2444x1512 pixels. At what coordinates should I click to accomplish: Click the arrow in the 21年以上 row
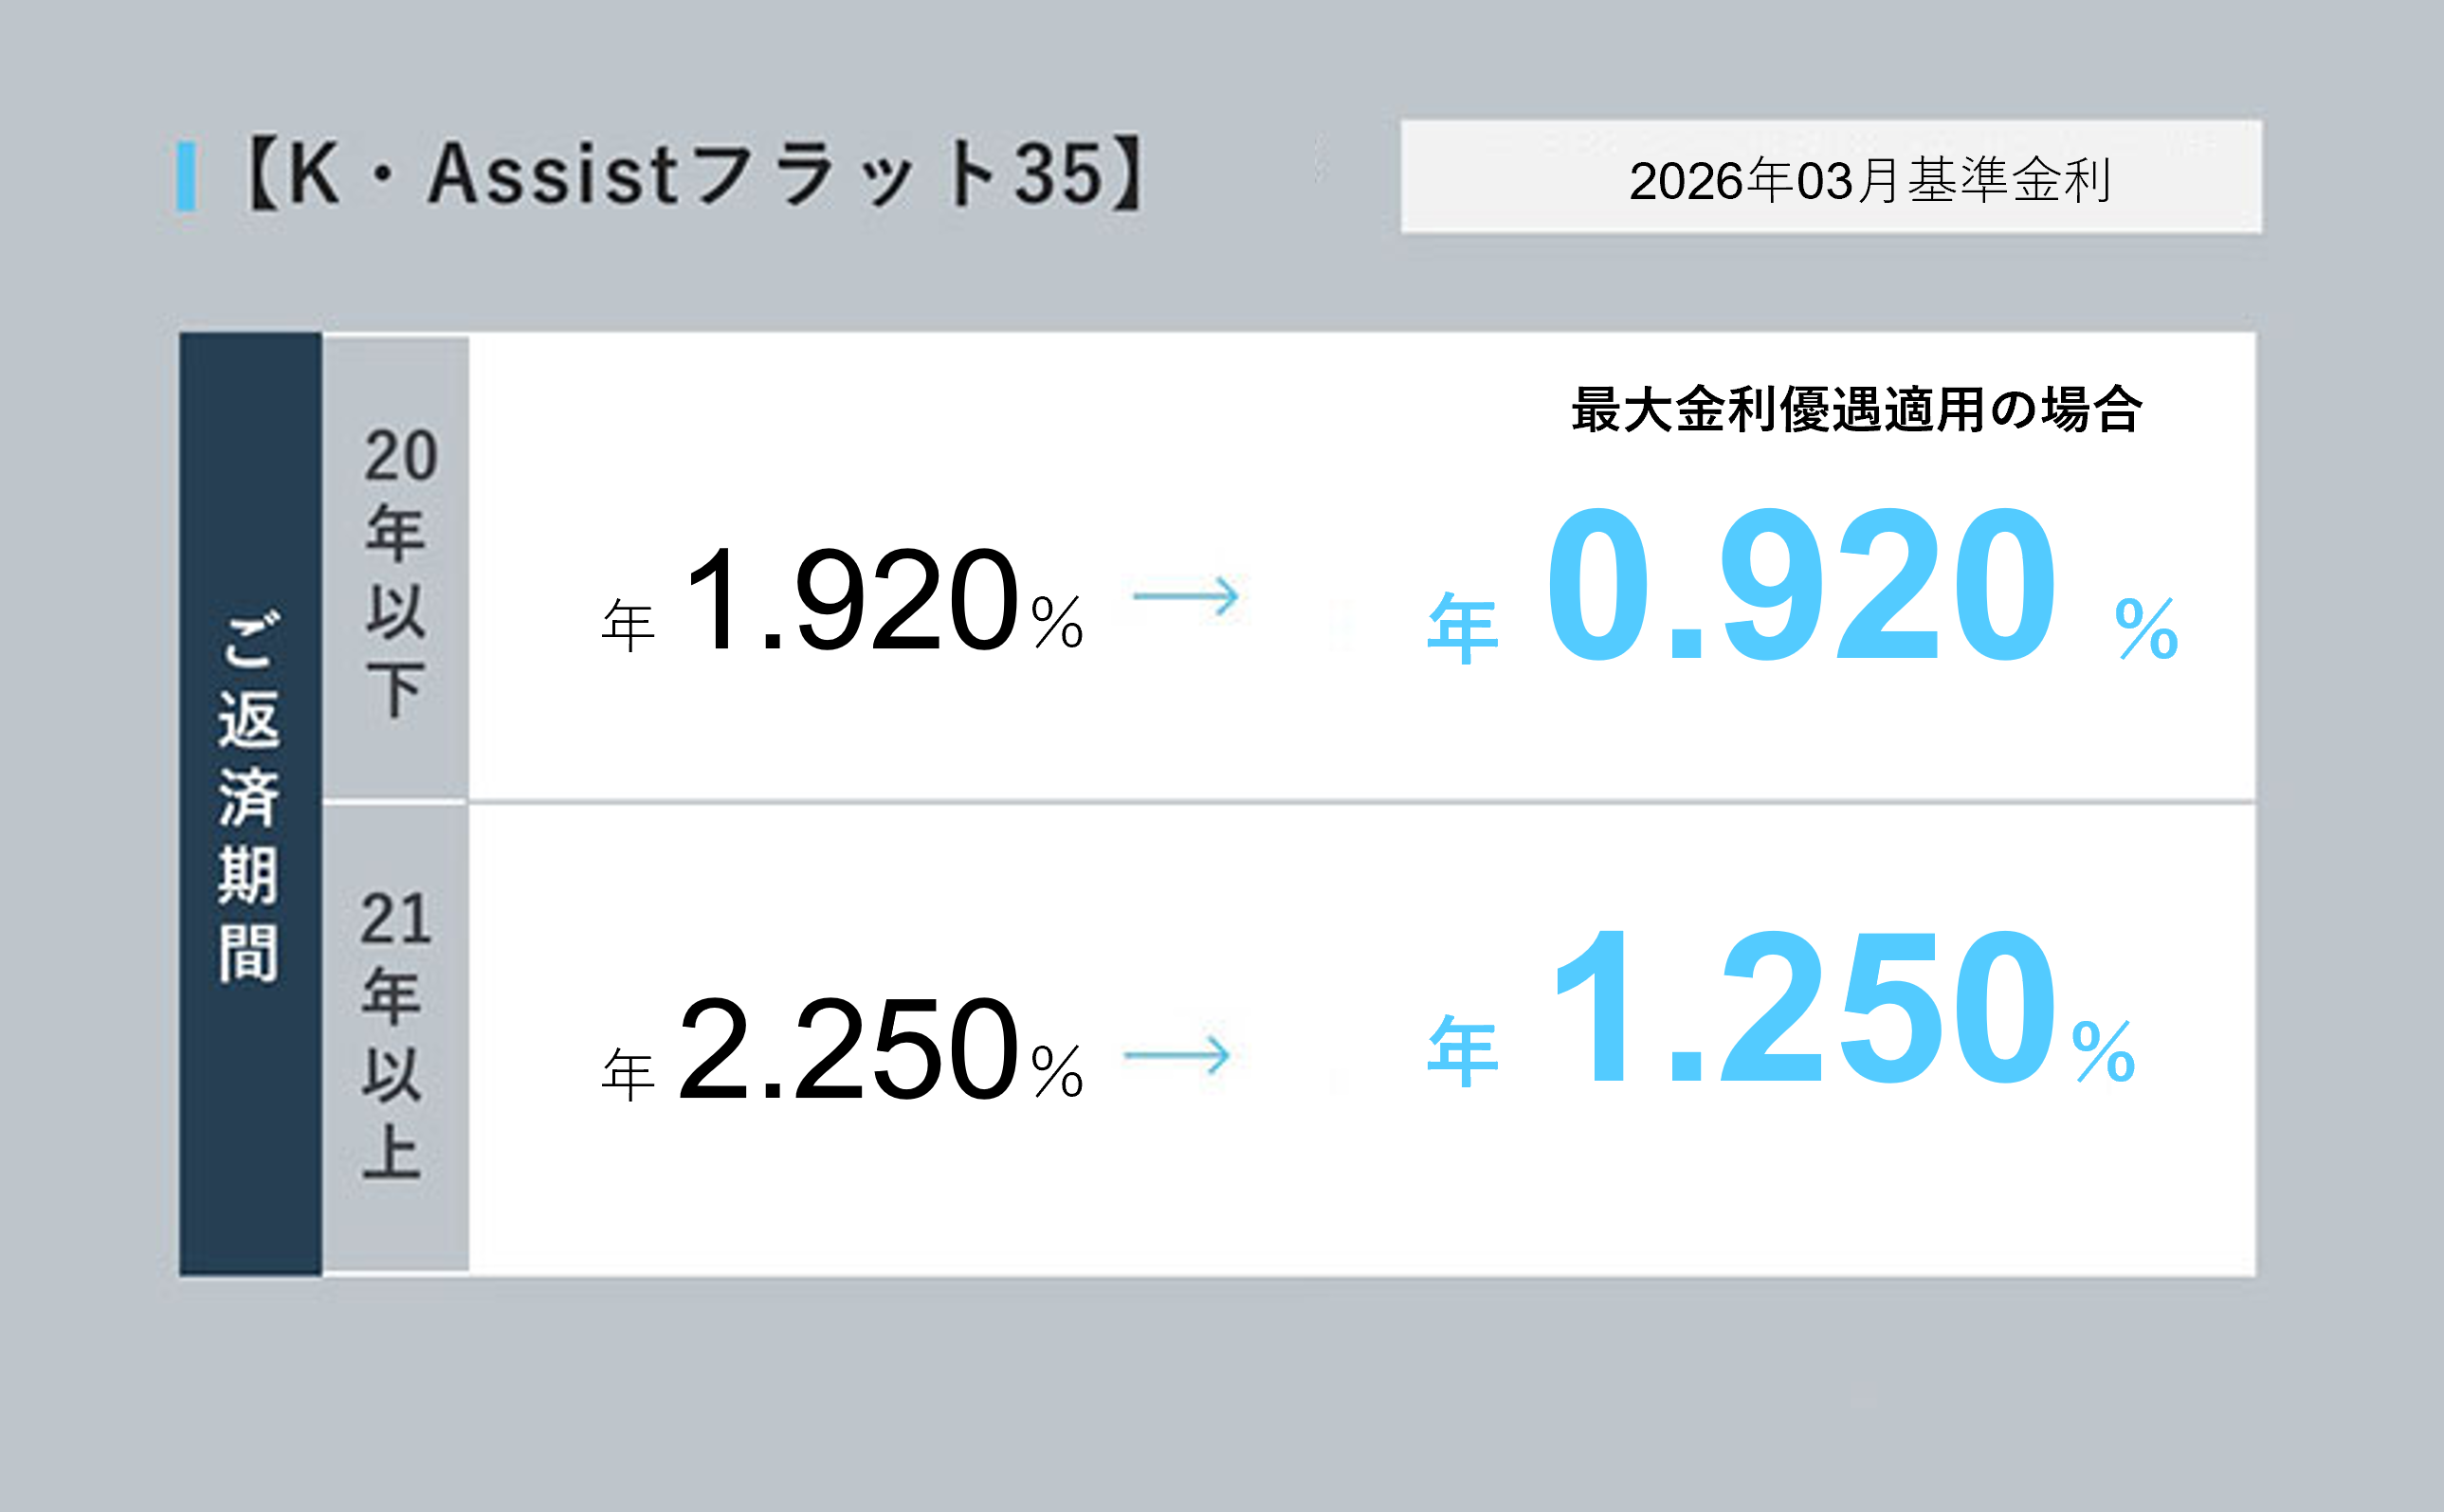1177,1055
